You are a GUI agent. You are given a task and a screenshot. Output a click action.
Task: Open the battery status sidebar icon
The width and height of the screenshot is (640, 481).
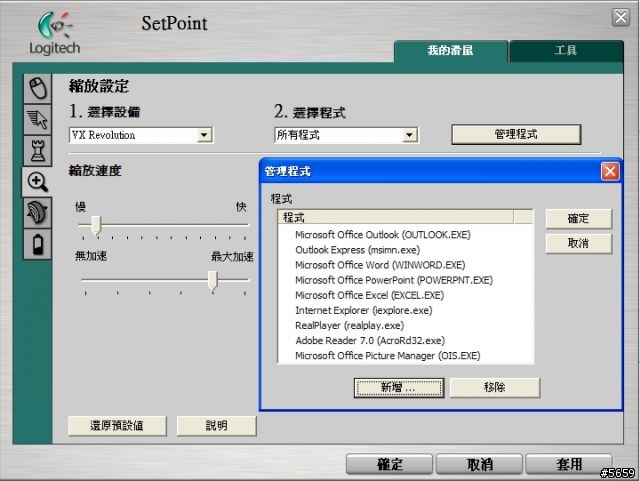point(38,244)
